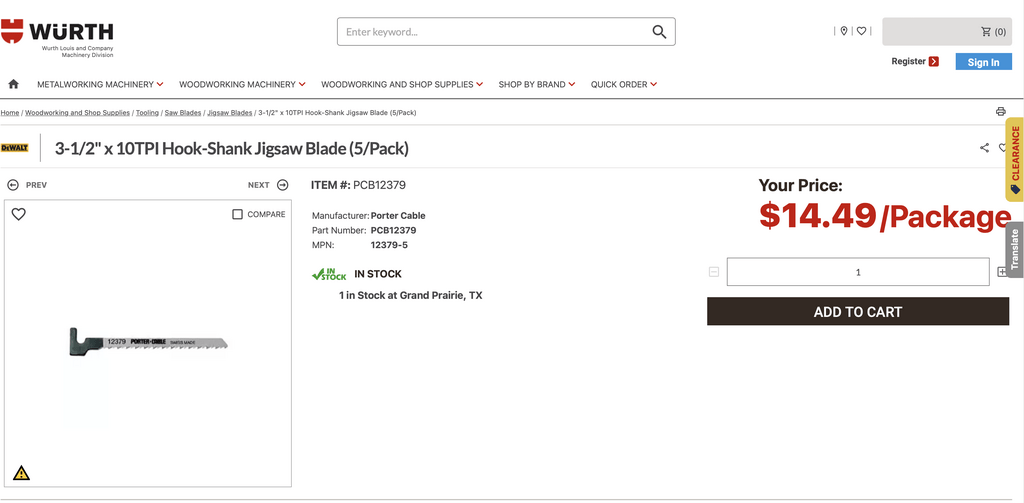Screen dimensions: 1024x503
Task: Click Saw Blades breadcrumb link
Action: click(x=183, y=112)
